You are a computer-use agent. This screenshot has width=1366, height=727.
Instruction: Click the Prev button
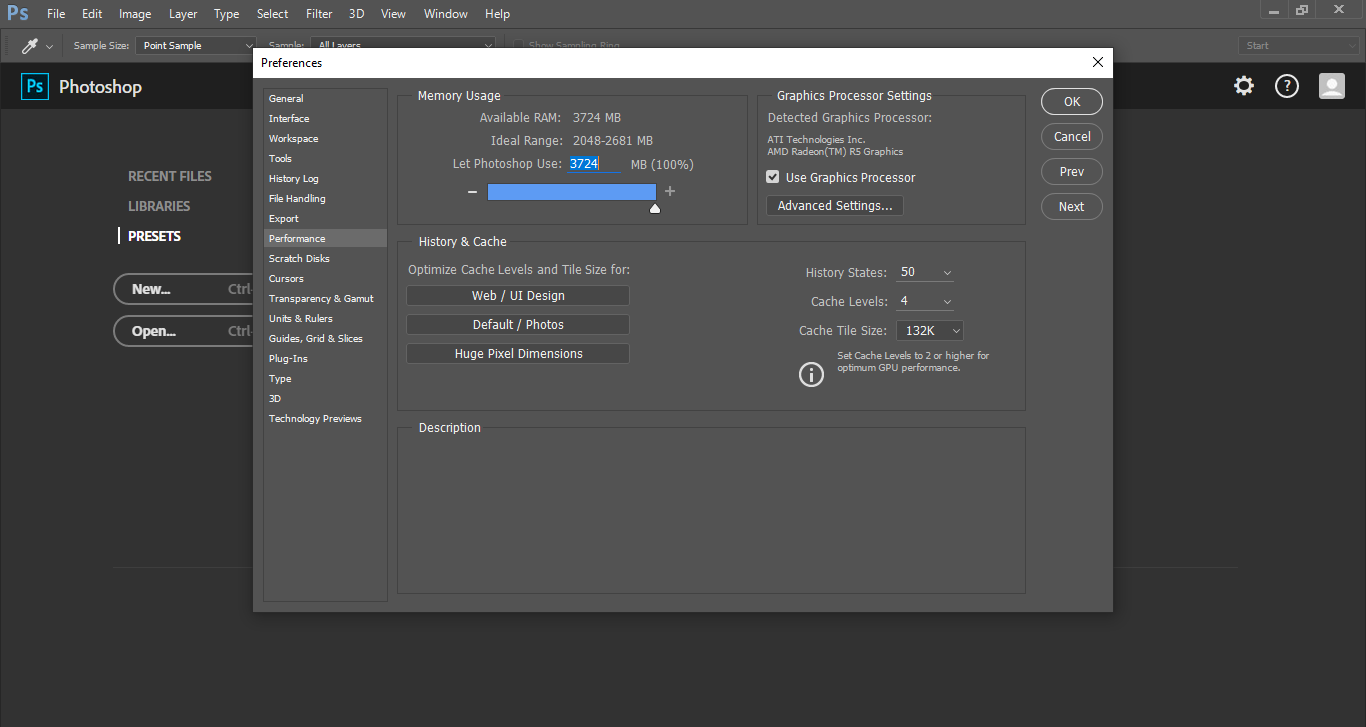pos(1072,172)
